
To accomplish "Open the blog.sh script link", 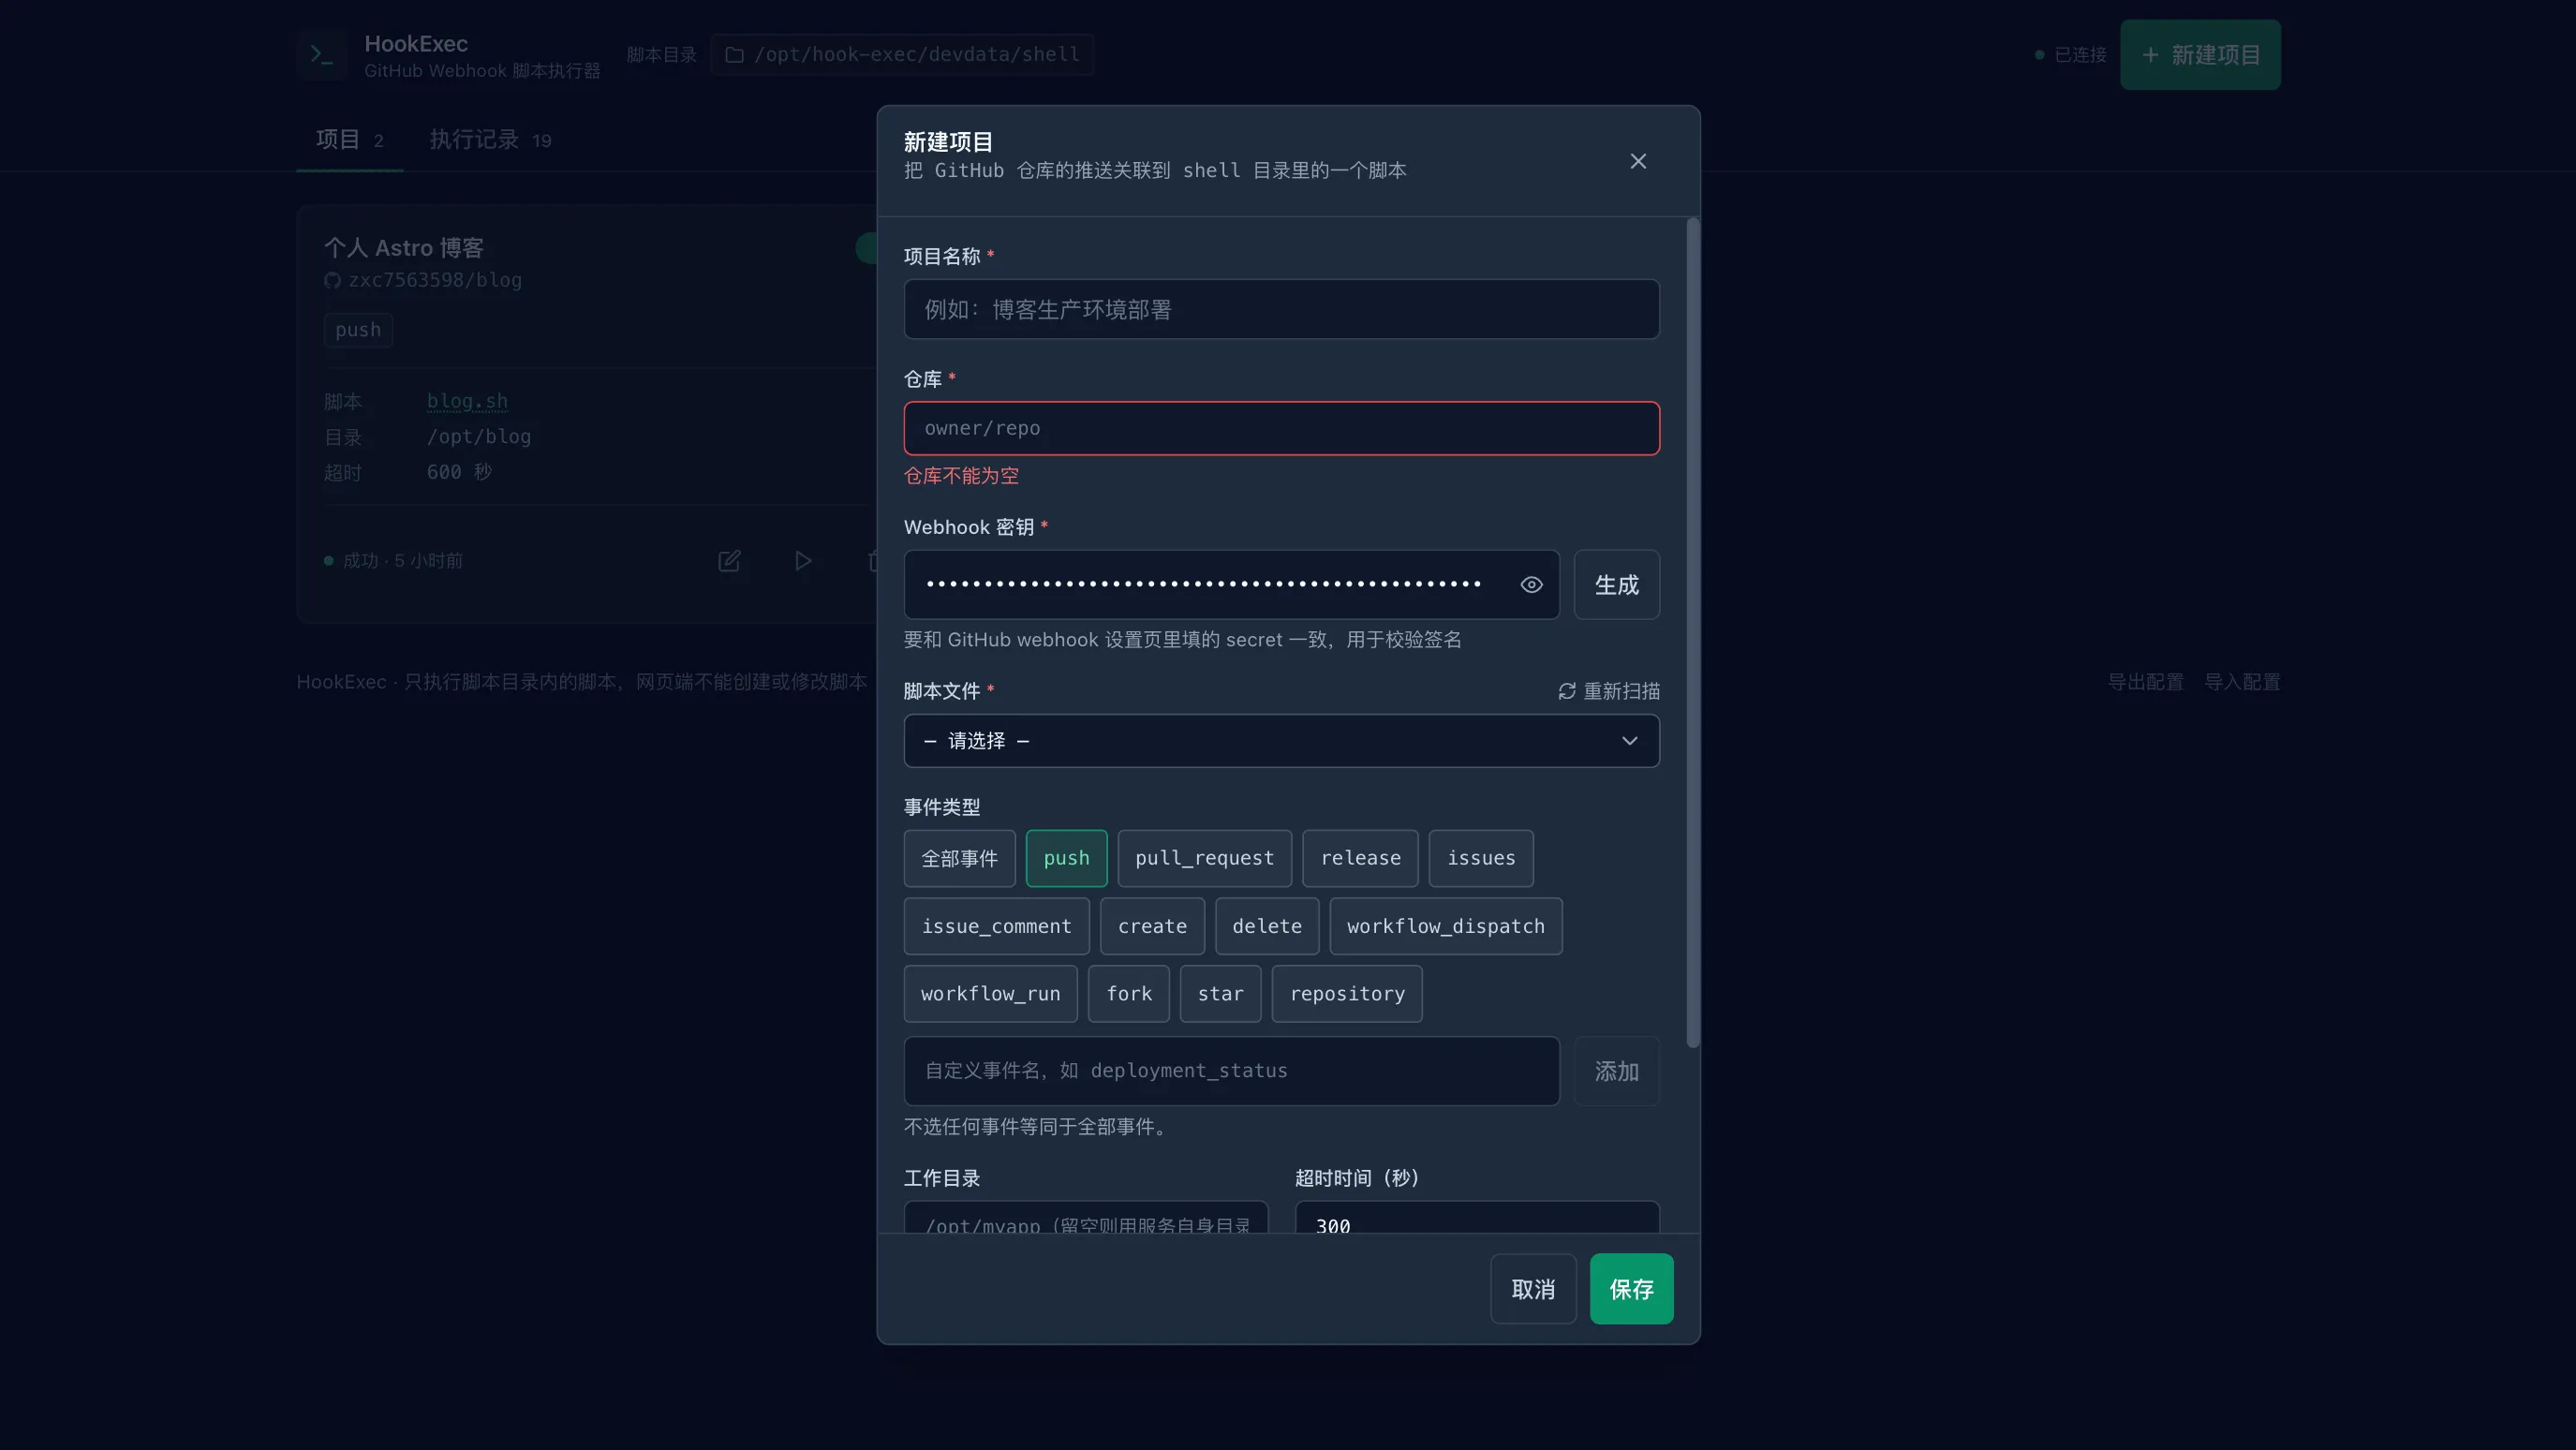I will click(x=467, y=401).
